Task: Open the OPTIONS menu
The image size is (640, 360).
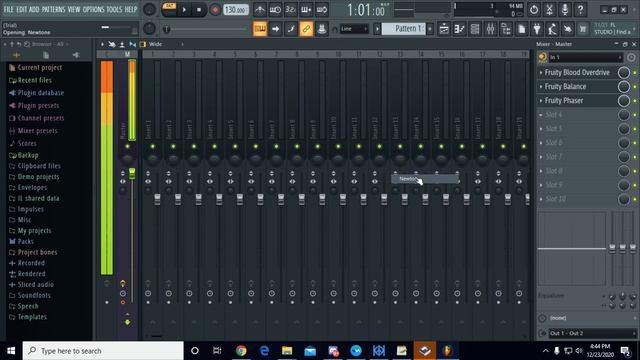Action: (93, 9)
